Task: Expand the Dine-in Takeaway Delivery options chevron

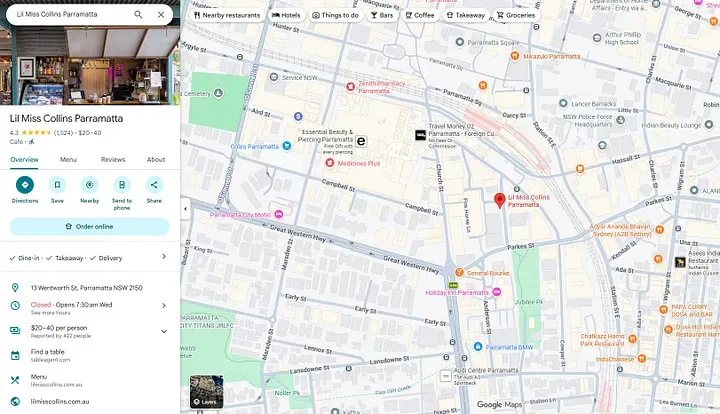Action: coord(164,257)
